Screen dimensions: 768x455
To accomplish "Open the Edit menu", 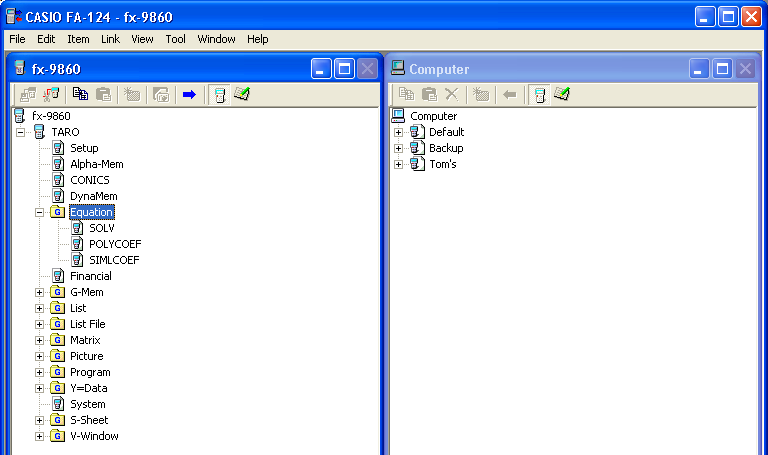I will [46, 39].
